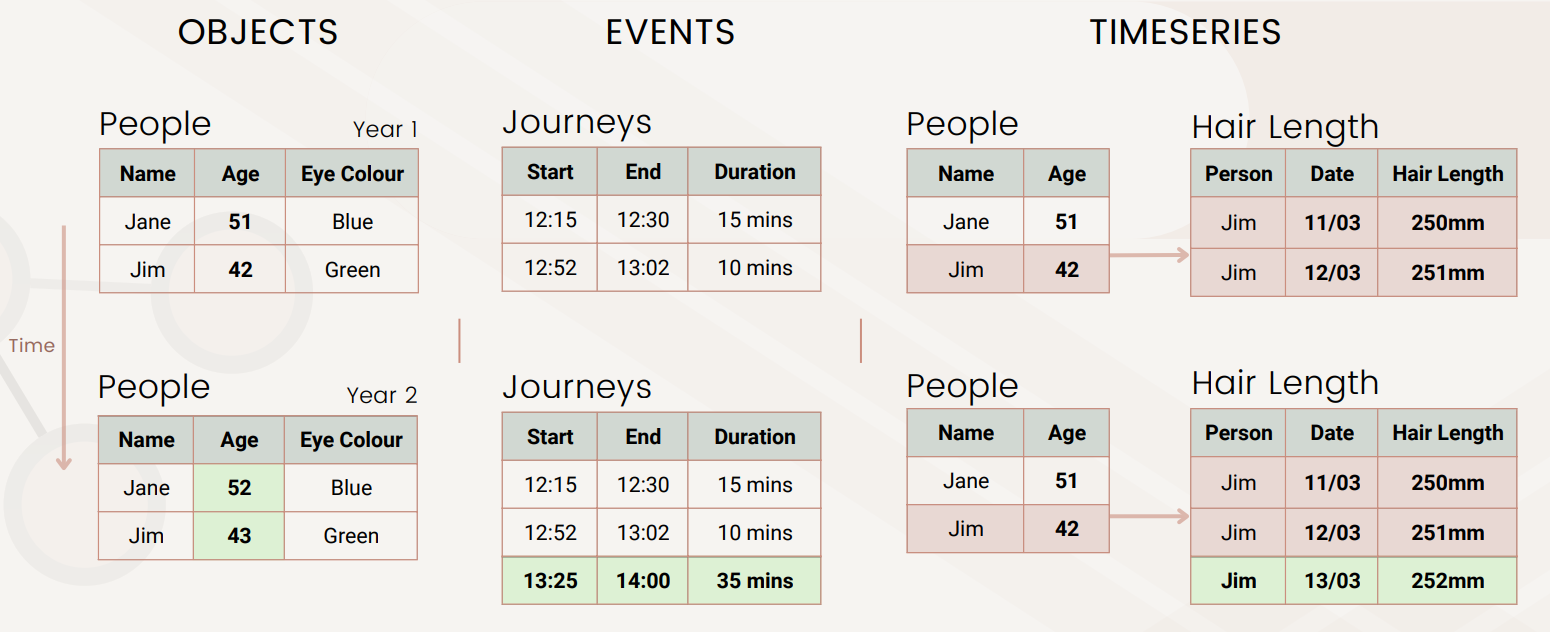Click arrow linking Jim to top Hair Length table
This screenshot has width=1550, height=632.
pos(1150,255)
